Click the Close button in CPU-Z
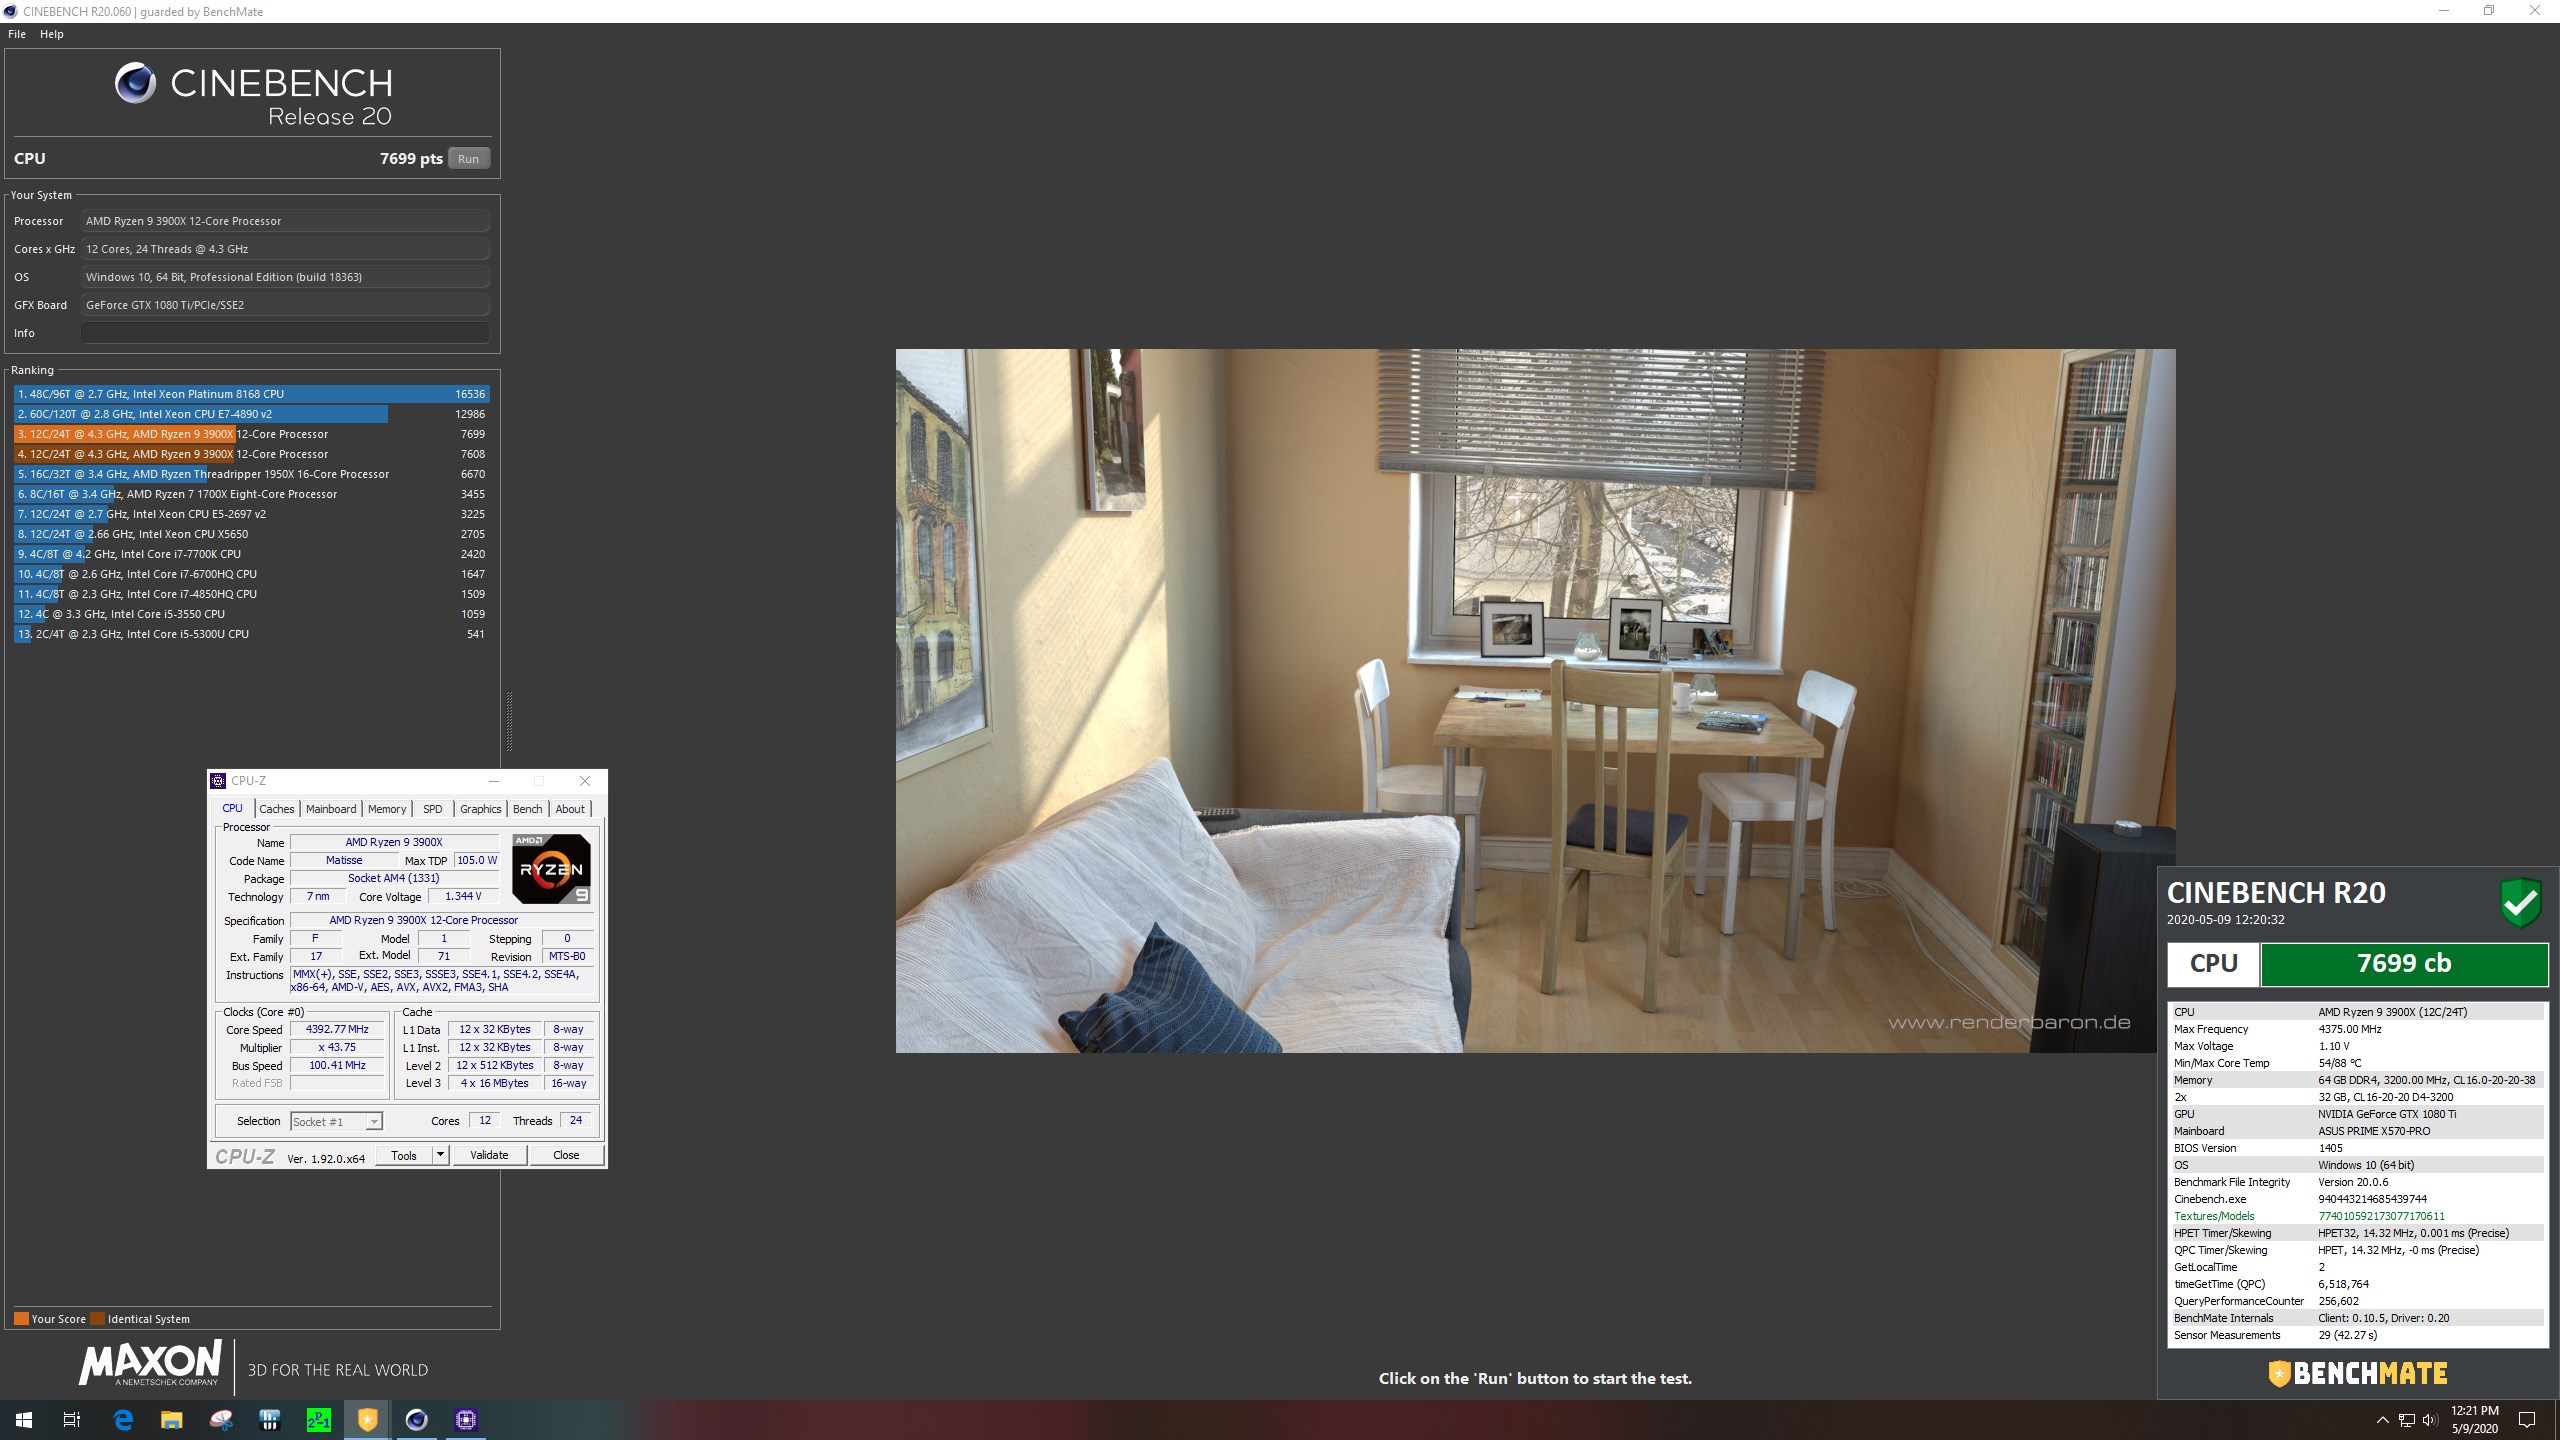Viewport: 2560px width, 1440px height. 566,1155
